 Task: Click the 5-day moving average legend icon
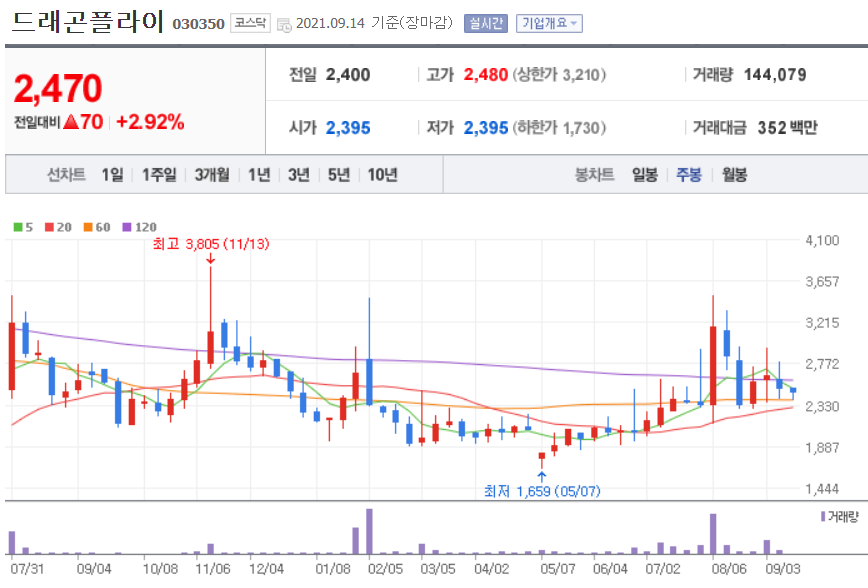click(17, 227)
